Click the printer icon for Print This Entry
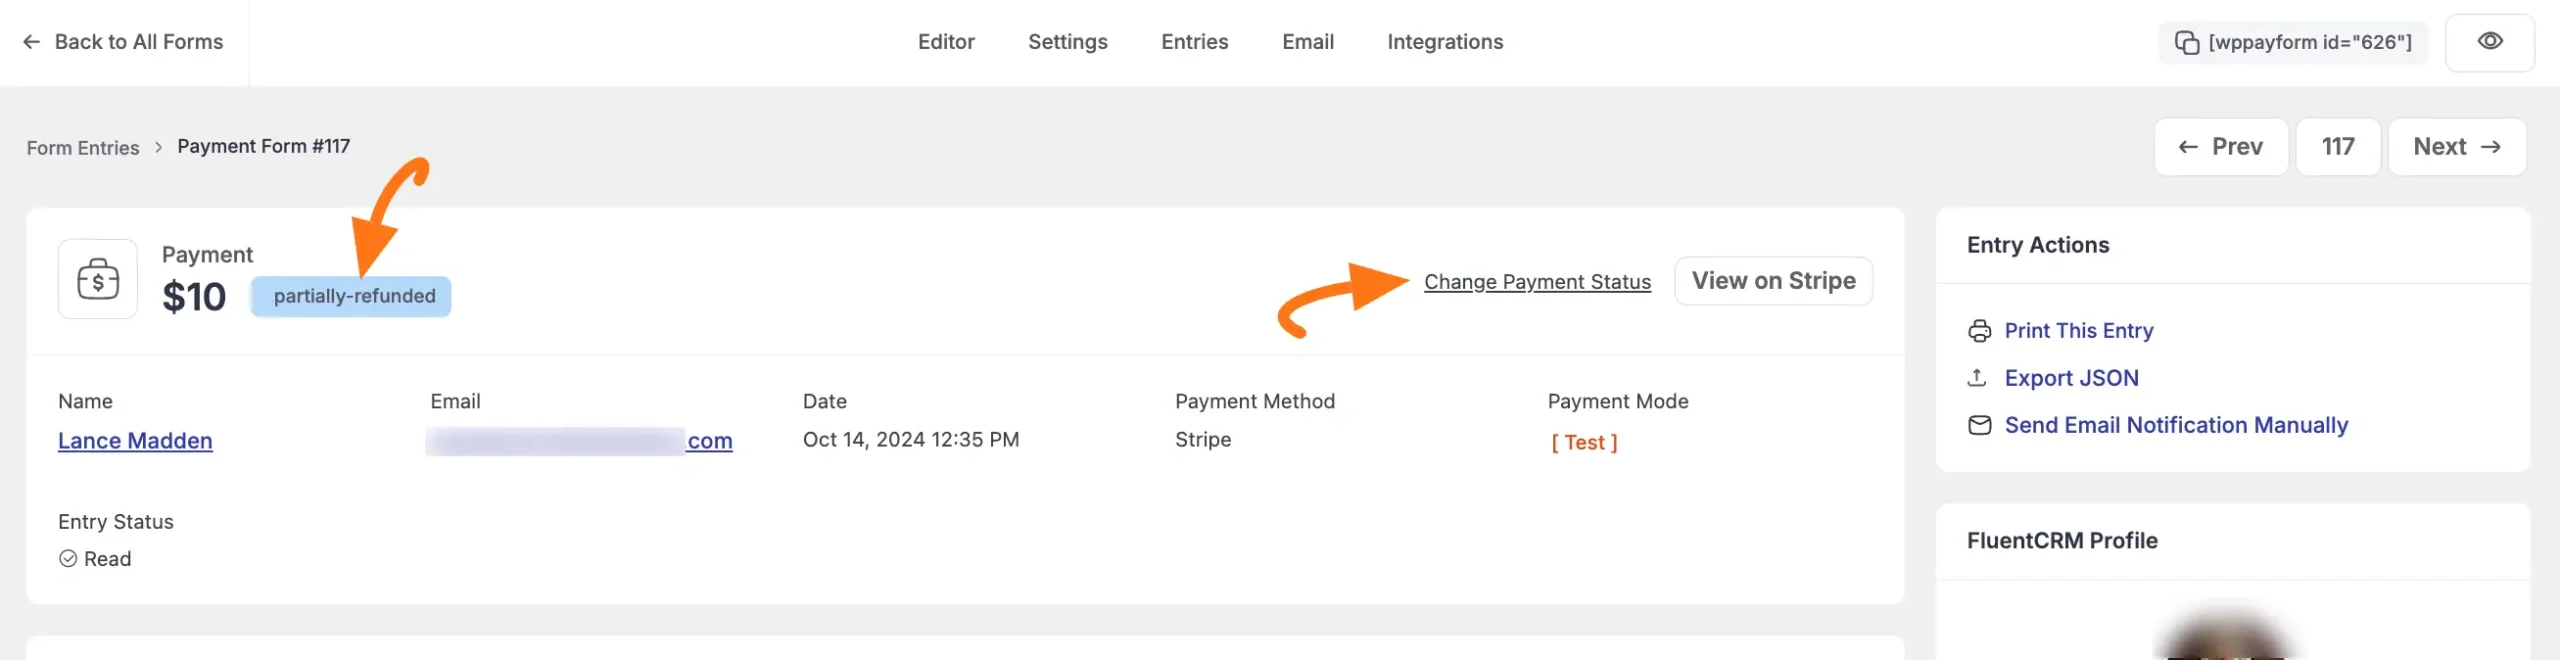Viewport: 2560px width, 660px height. point(1979,331)
